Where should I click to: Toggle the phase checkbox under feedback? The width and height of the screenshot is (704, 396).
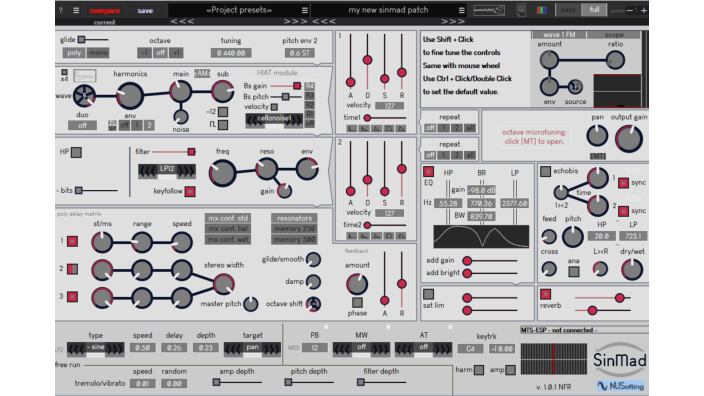click(357, 302)
